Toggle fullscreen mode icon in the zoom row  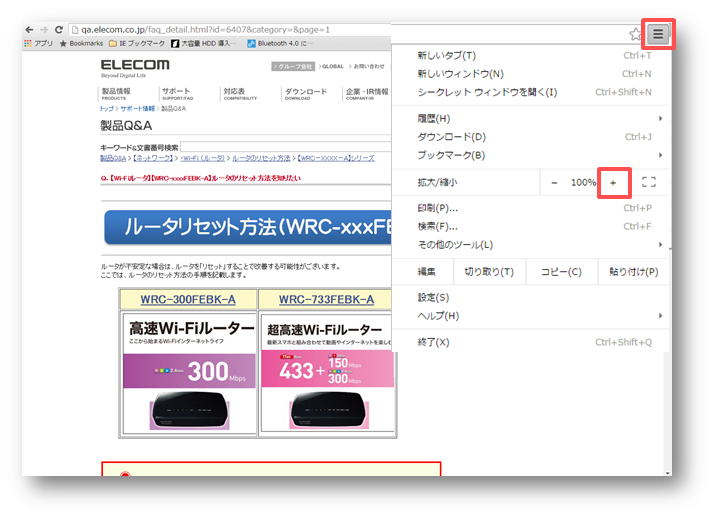click(x=649, y=183)
